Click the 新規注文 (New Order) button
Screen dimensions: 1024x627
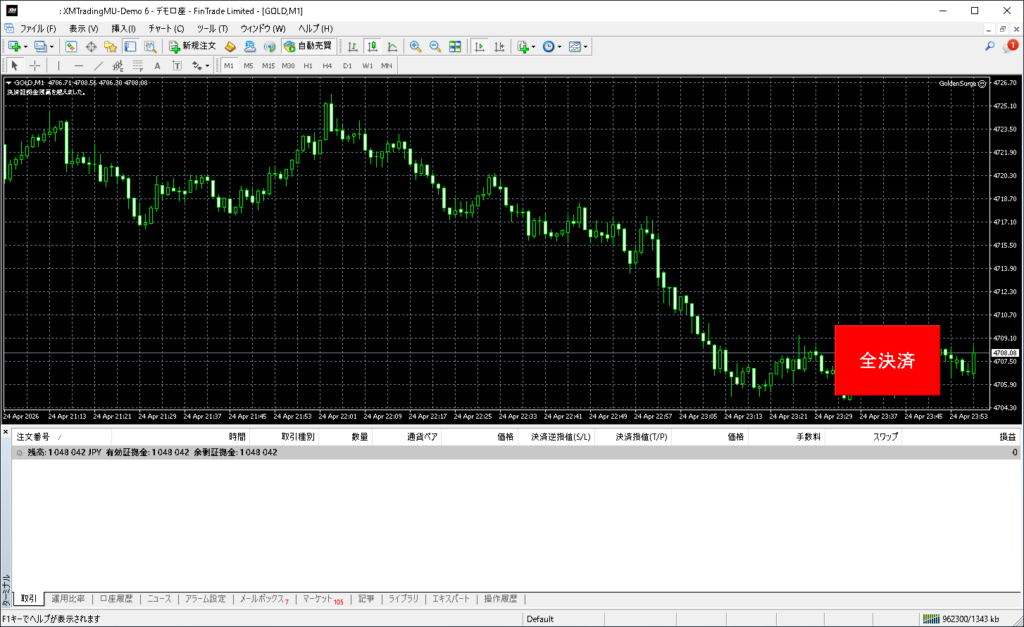[x=192, y=46]
